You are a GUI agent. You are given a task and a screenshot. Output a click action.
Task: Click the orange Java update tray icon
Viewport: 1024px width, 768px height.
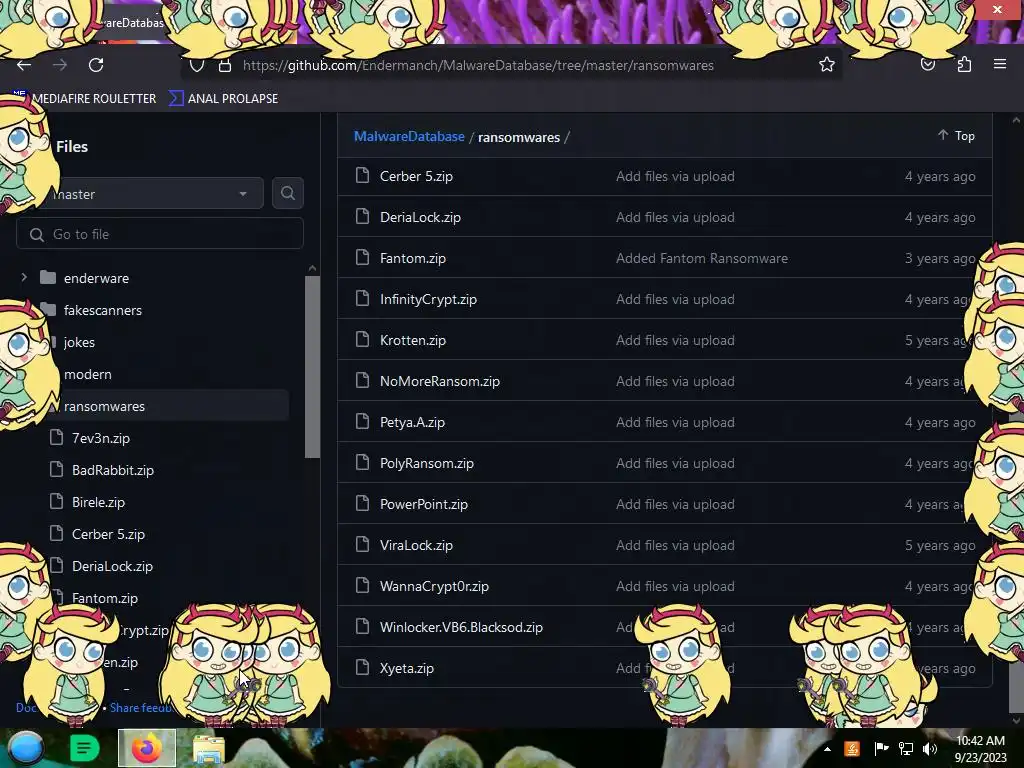(852, 749)
